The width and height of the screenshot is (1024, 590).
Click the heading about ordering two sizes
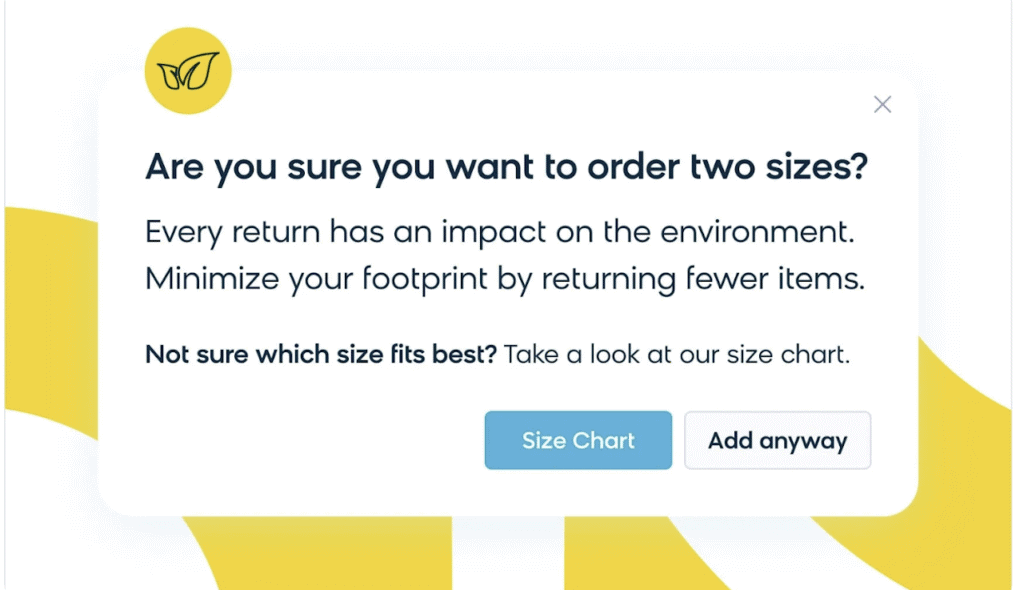click(506, 166)
